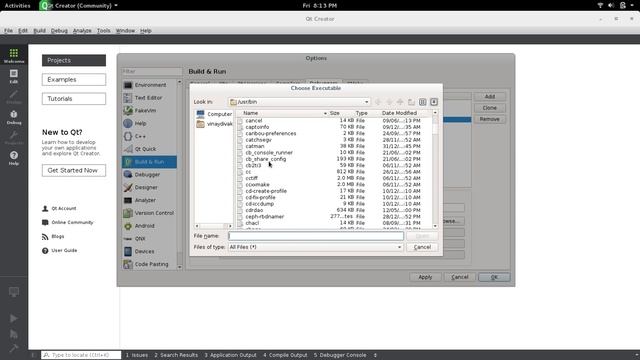Select the file cdrdao

click(254, 210)
